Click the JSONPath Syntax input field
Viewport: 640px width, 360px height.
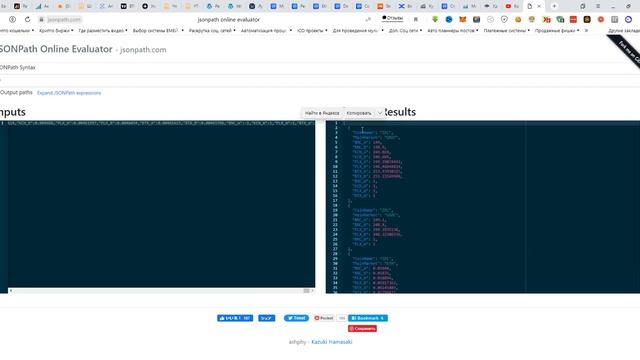320,80
